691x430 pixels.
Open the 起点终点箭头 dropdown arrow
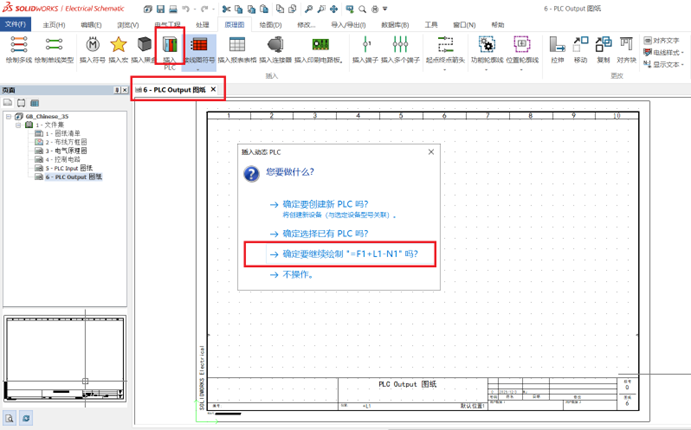tap(445, 69)
